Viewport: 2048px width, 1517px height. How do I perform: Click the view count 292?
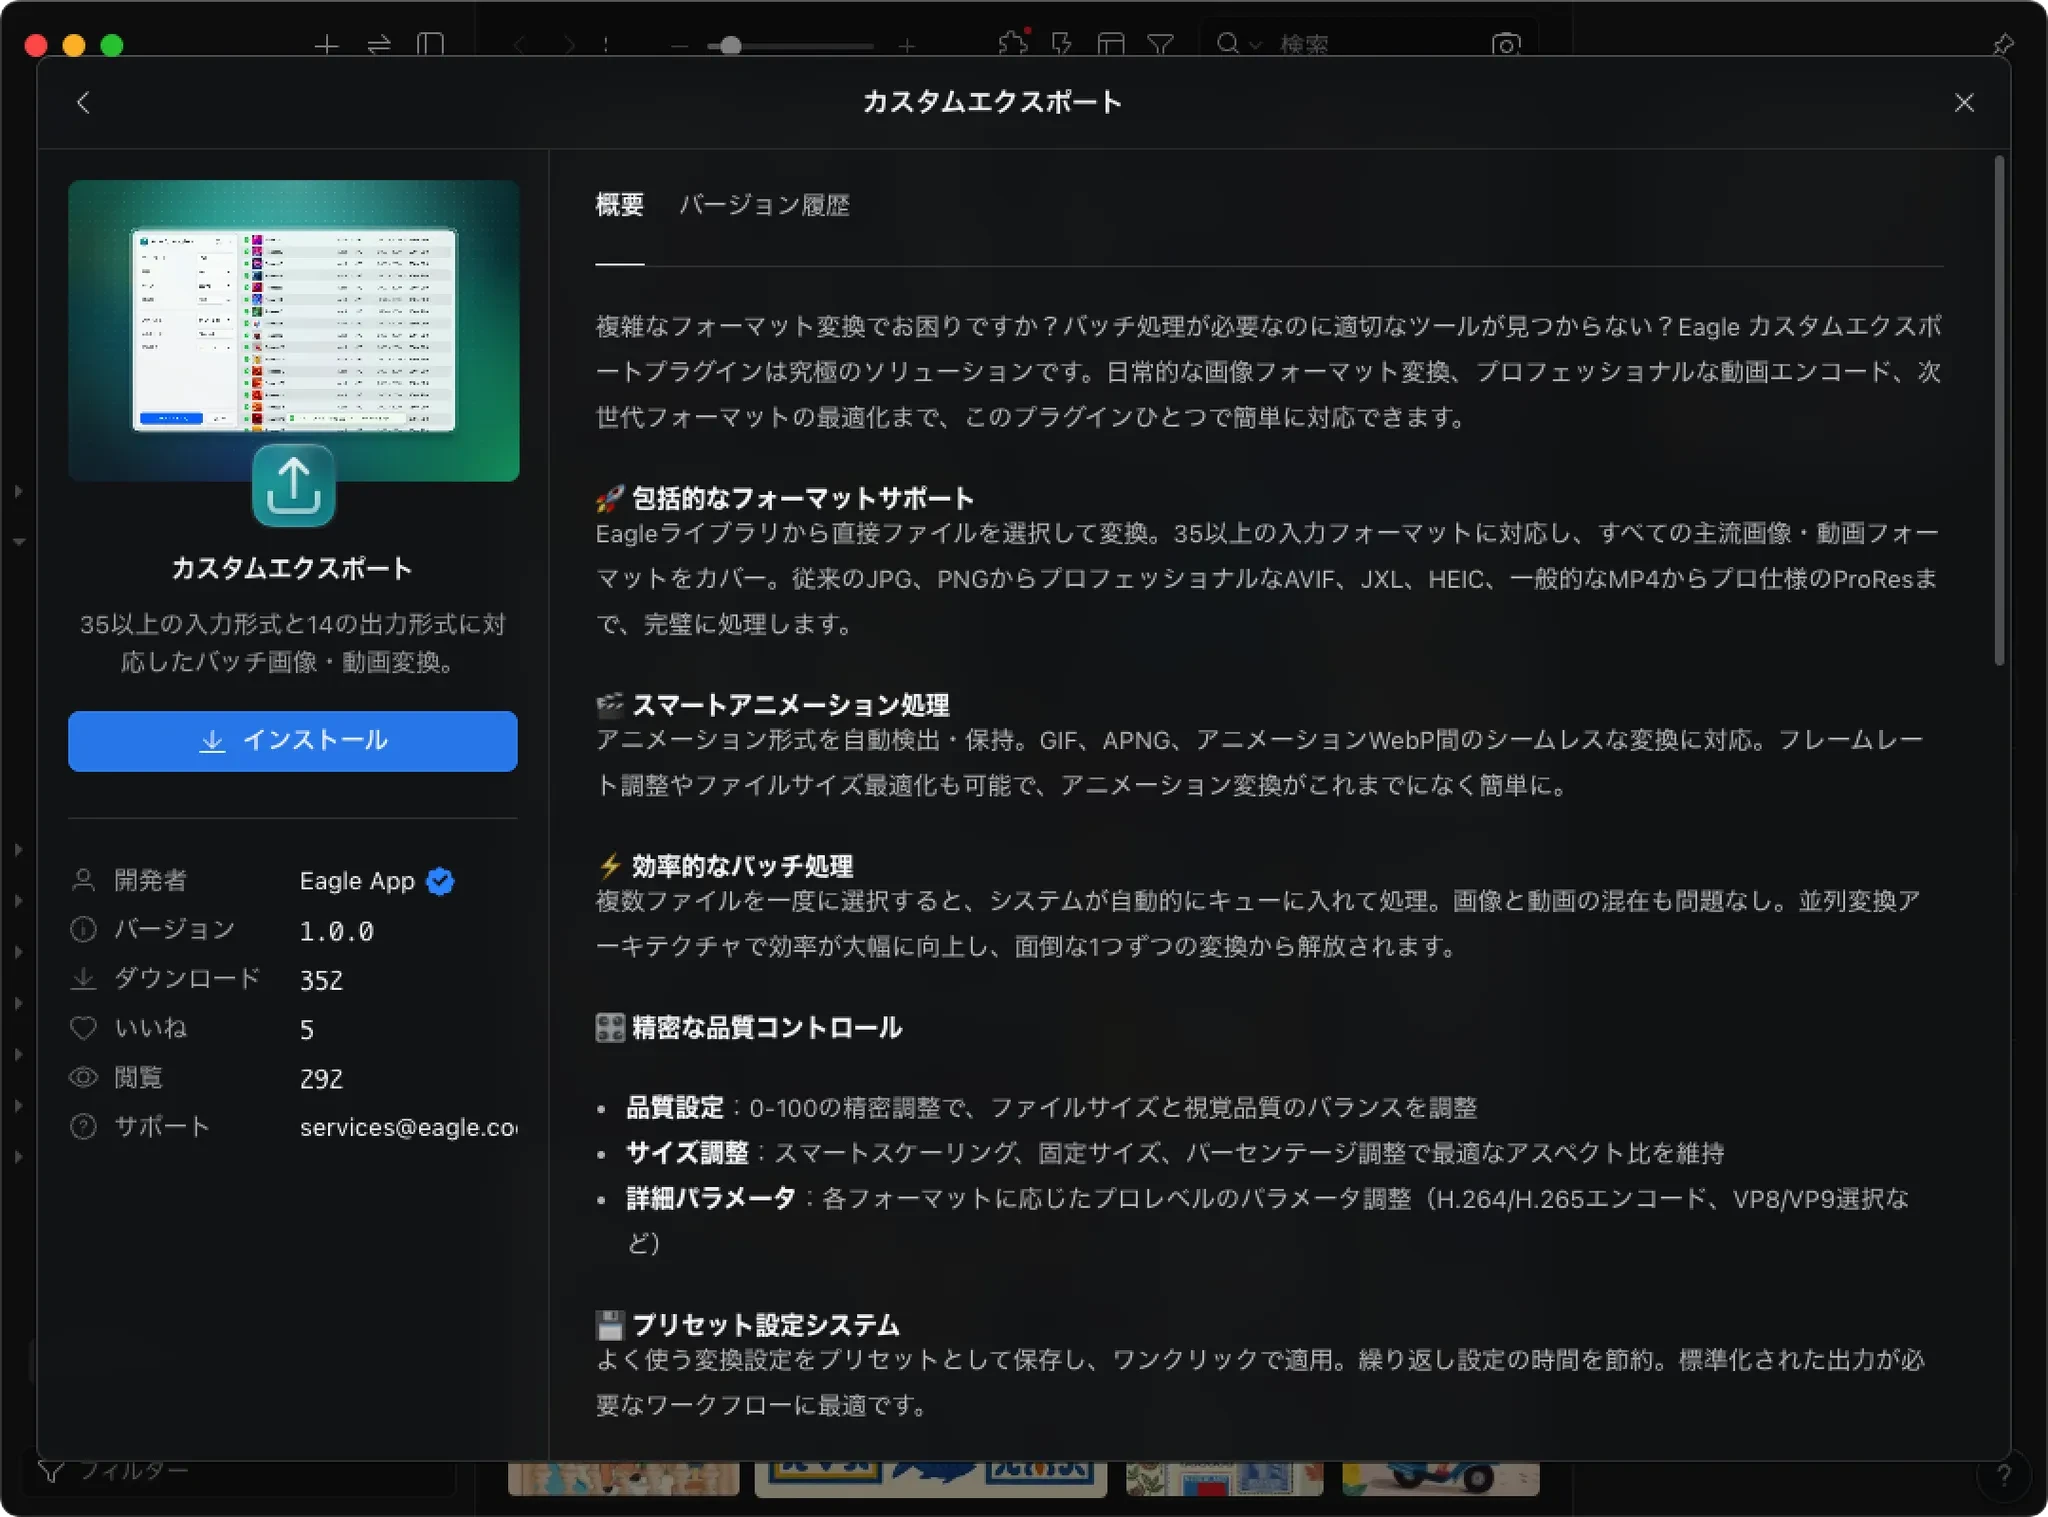tap(321, 1079)
